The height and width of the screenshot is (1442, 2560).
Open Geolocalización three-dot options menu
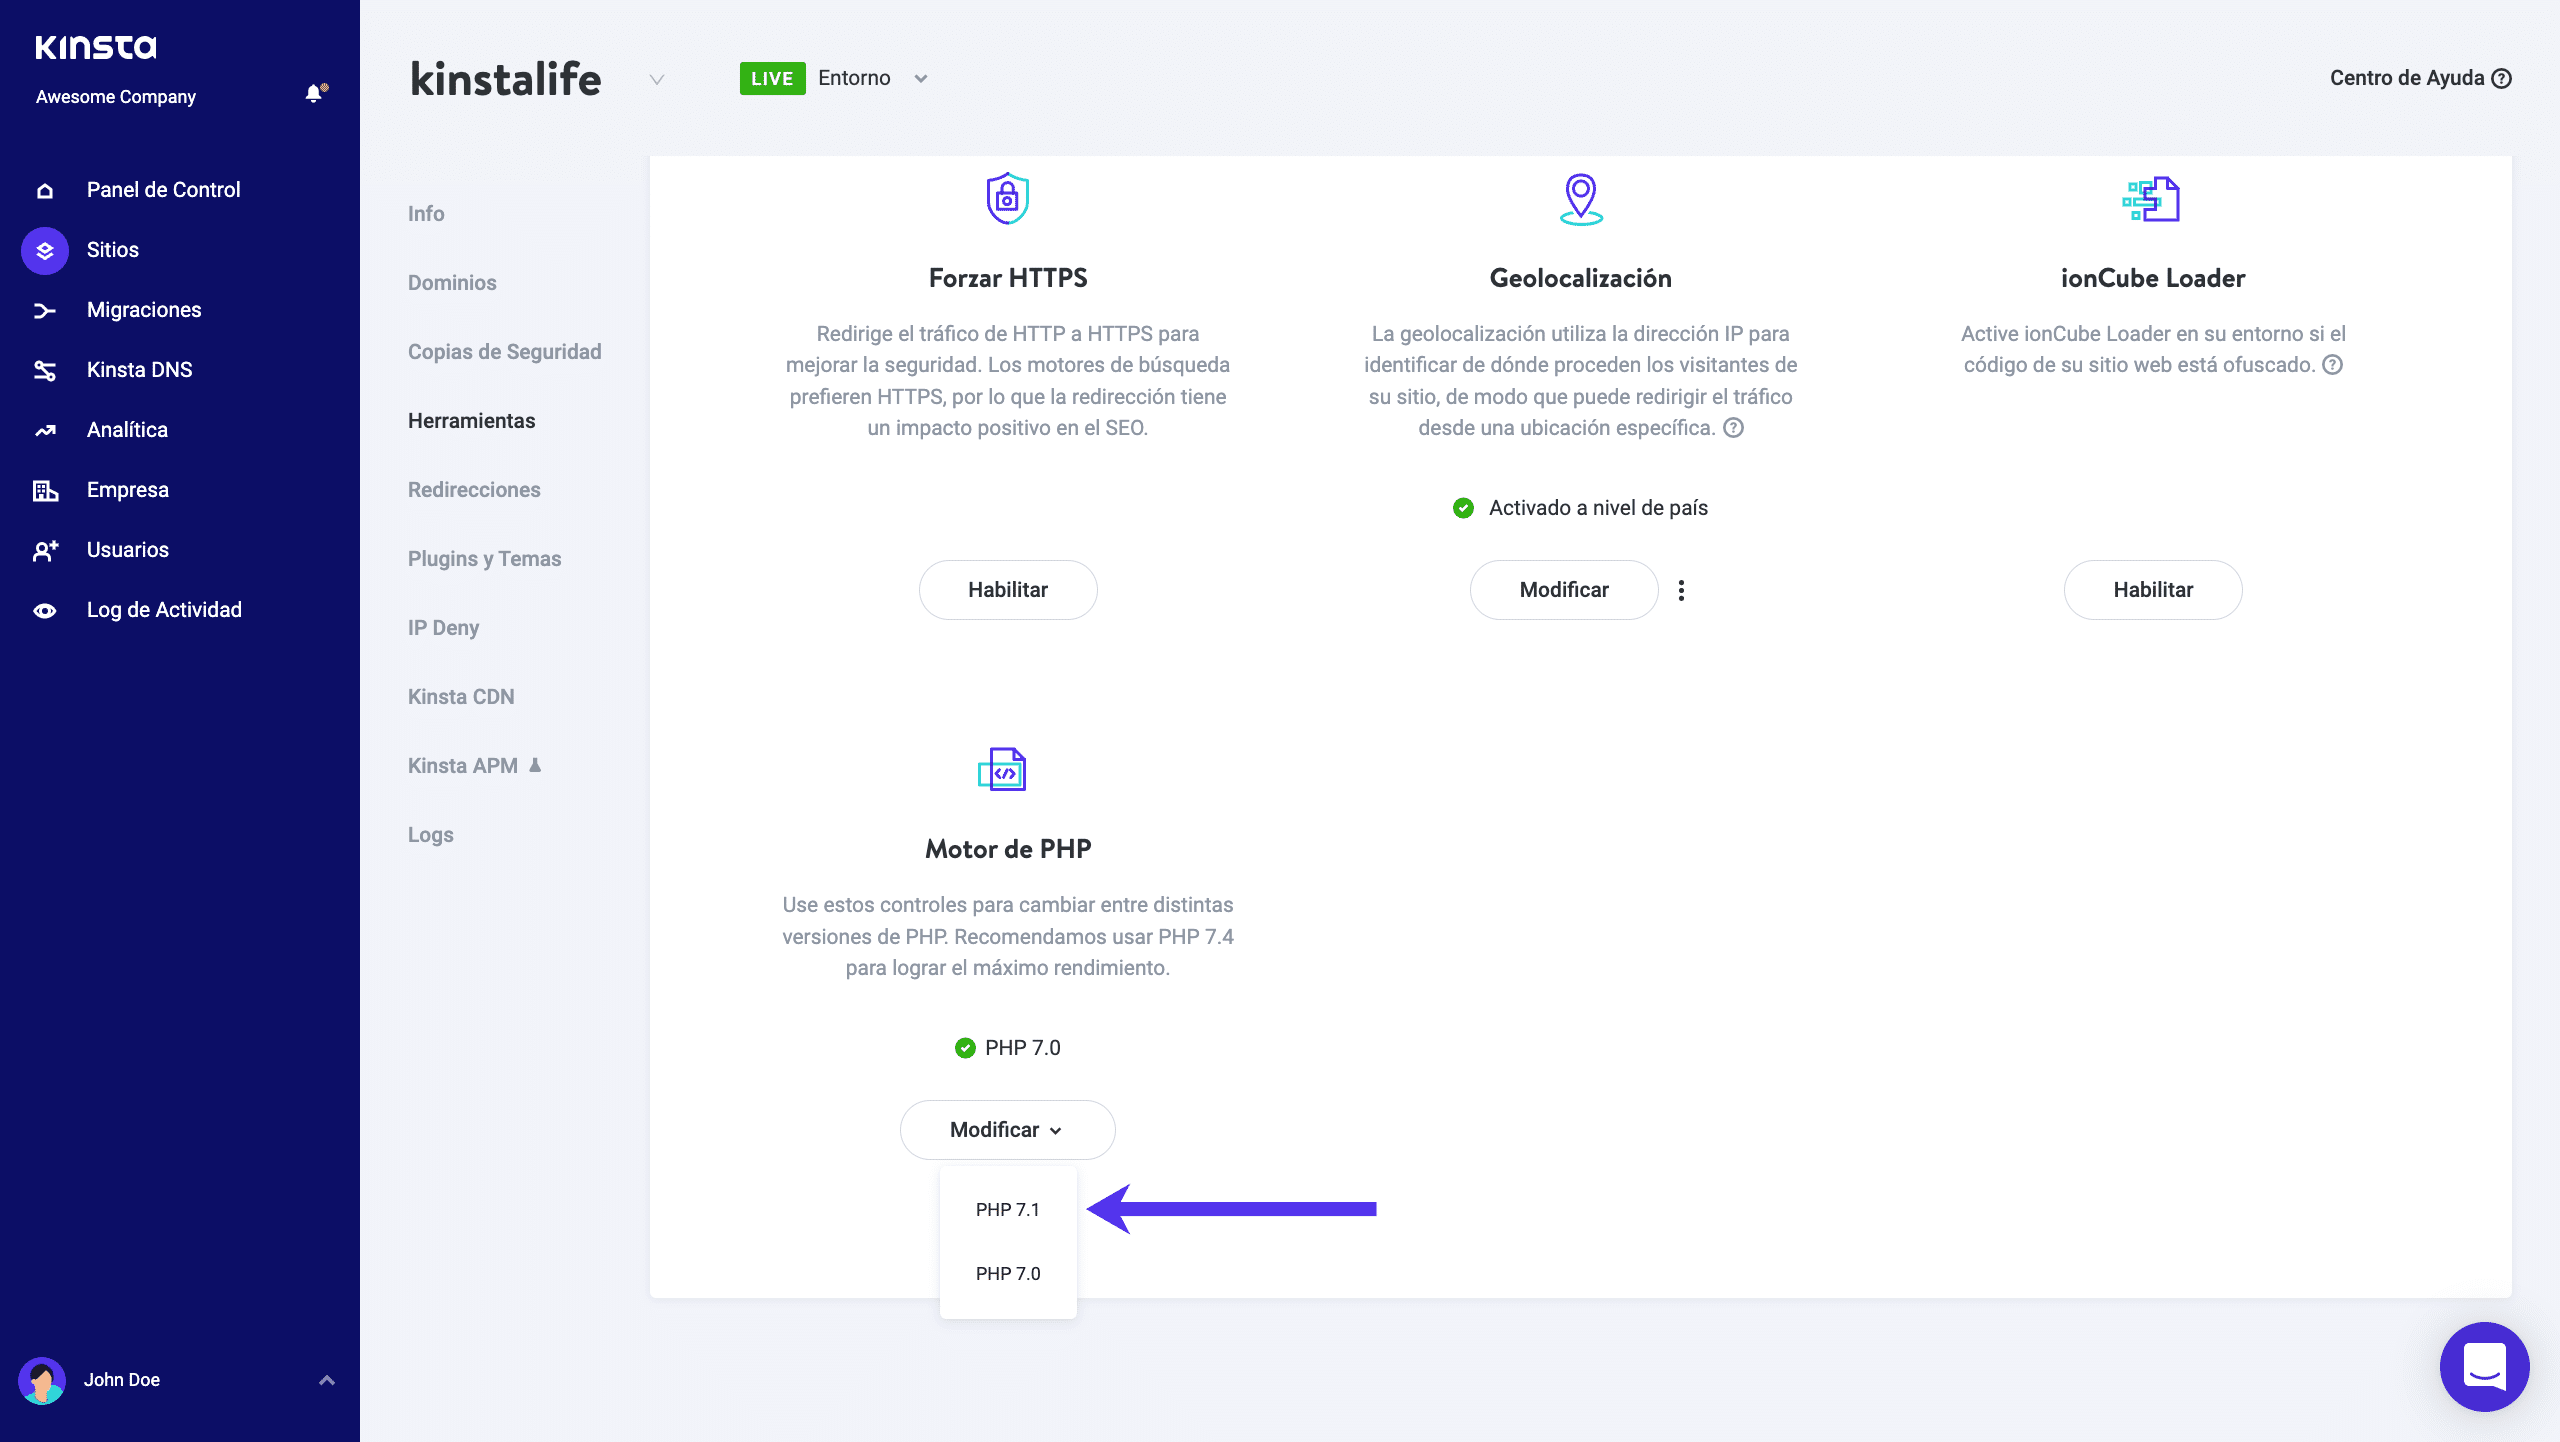coord(1681,590)
